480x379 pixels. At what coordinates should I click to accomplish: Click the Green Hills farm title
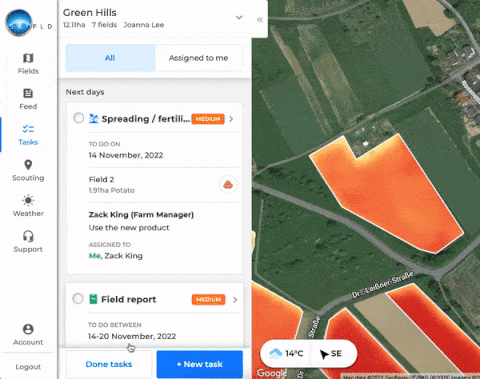90,13
